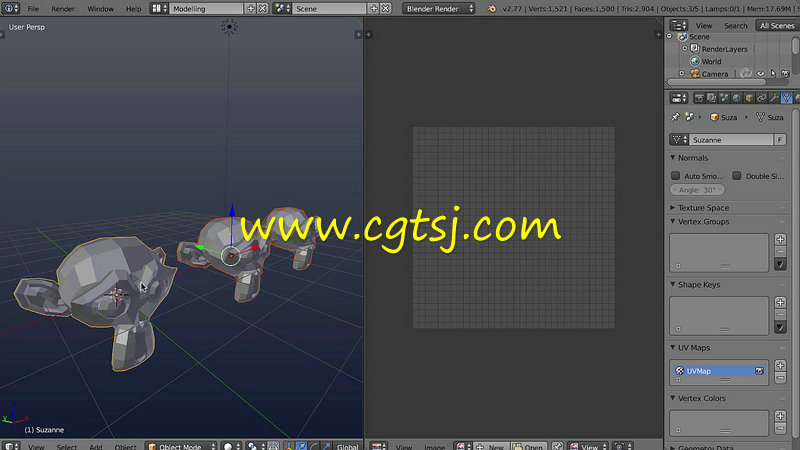Add a new scene
This screenshot has height=450, width=800.
(x=373, y=8)
